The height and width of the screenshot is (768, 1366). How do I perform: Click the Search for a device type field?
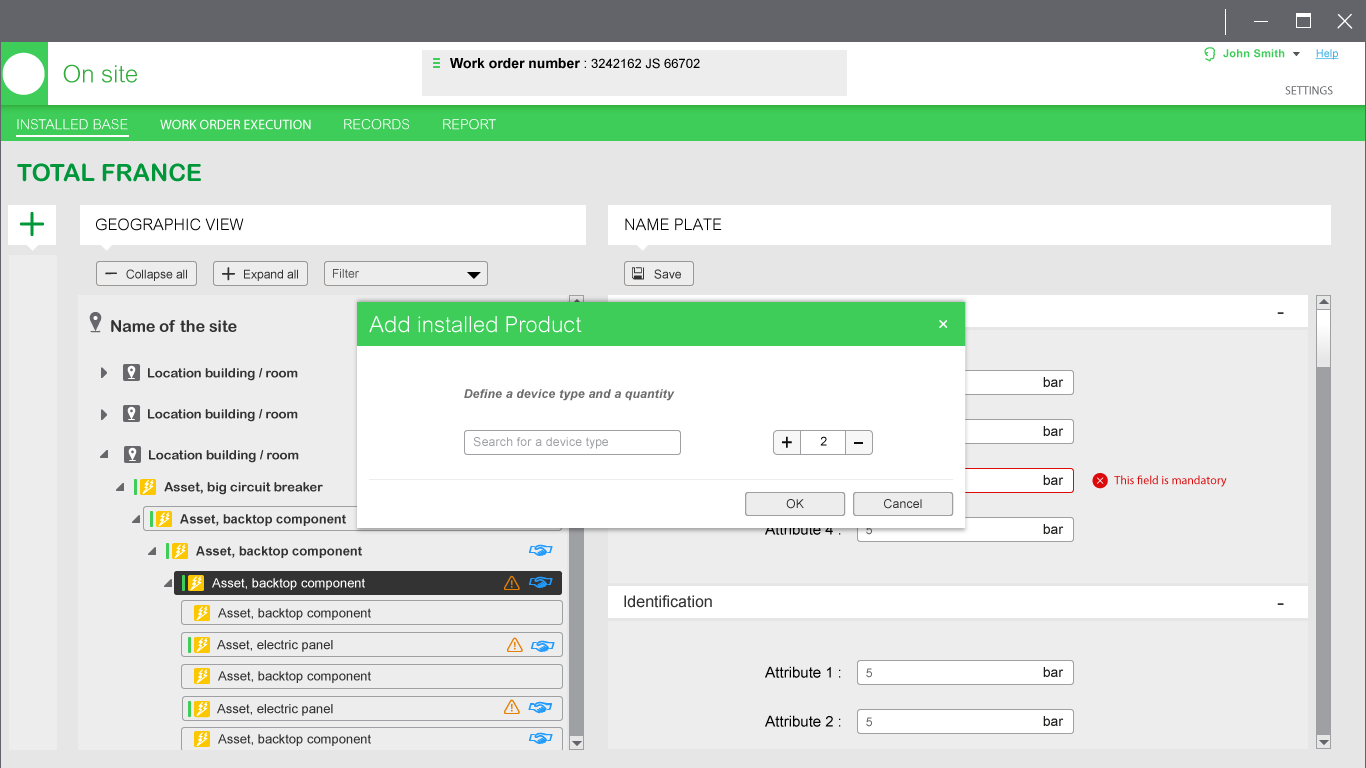coord(572,442)
